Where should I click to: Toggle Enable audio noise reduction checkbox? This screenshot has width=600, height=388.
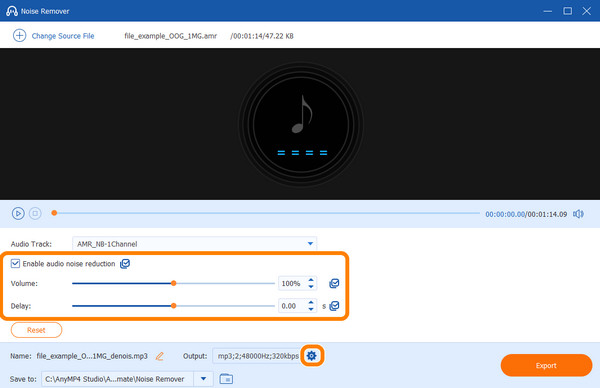(15, 263)
